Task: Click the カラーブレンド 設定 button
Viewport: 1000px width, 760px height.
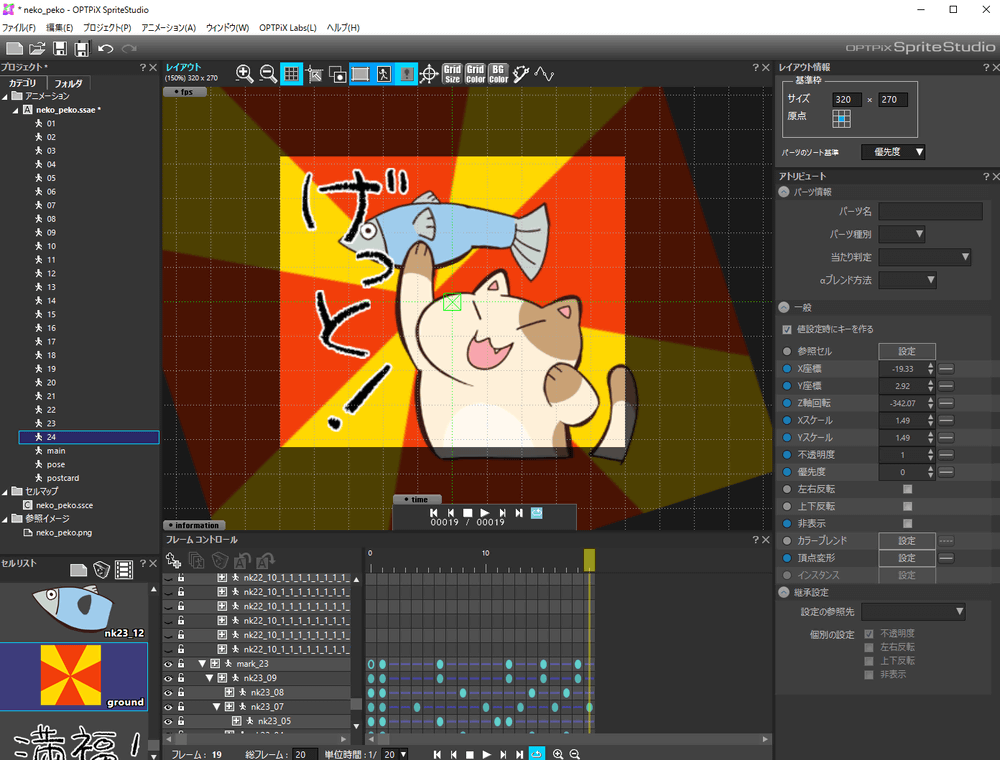Action: pos(907,541)
